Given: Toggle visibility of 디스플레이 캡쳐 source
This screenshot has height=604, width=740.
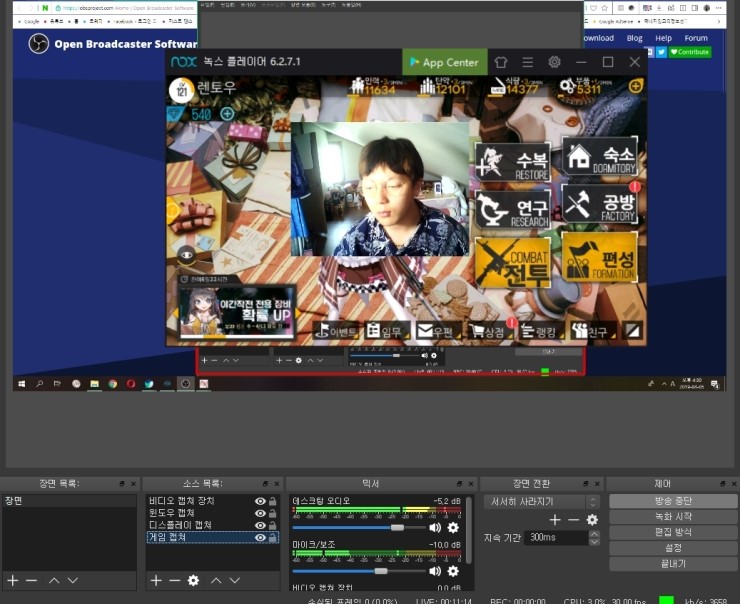Looking at the screenshot, I should pos(260,526).
